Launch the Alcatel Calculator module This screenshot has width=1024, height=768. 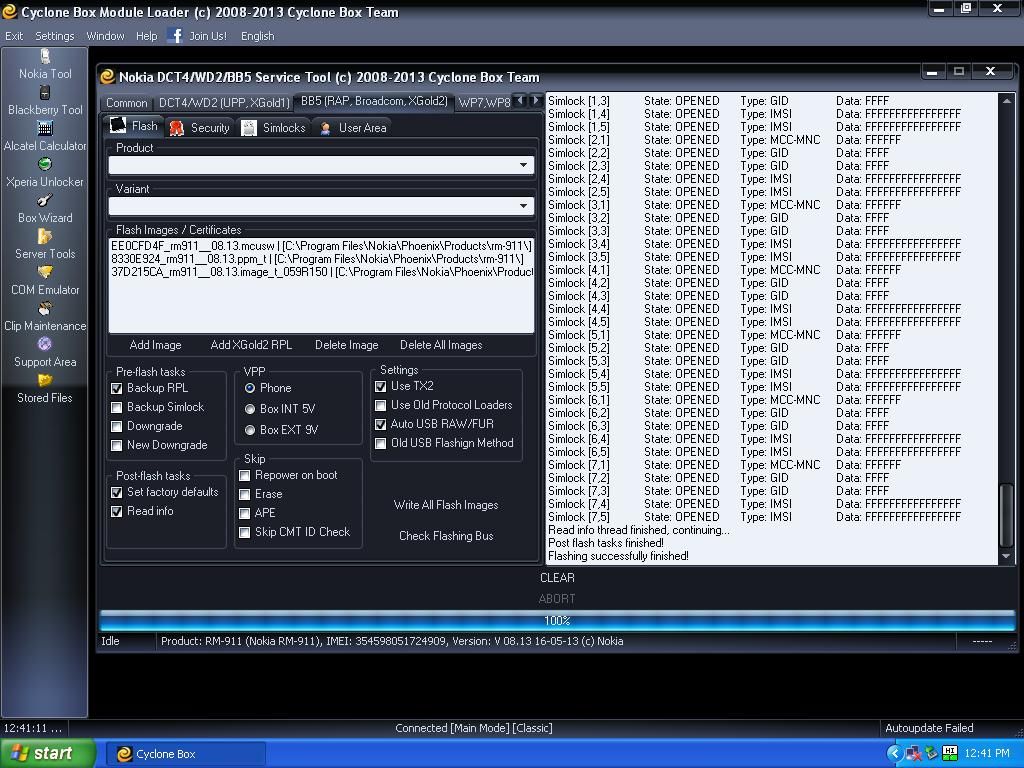45,137
